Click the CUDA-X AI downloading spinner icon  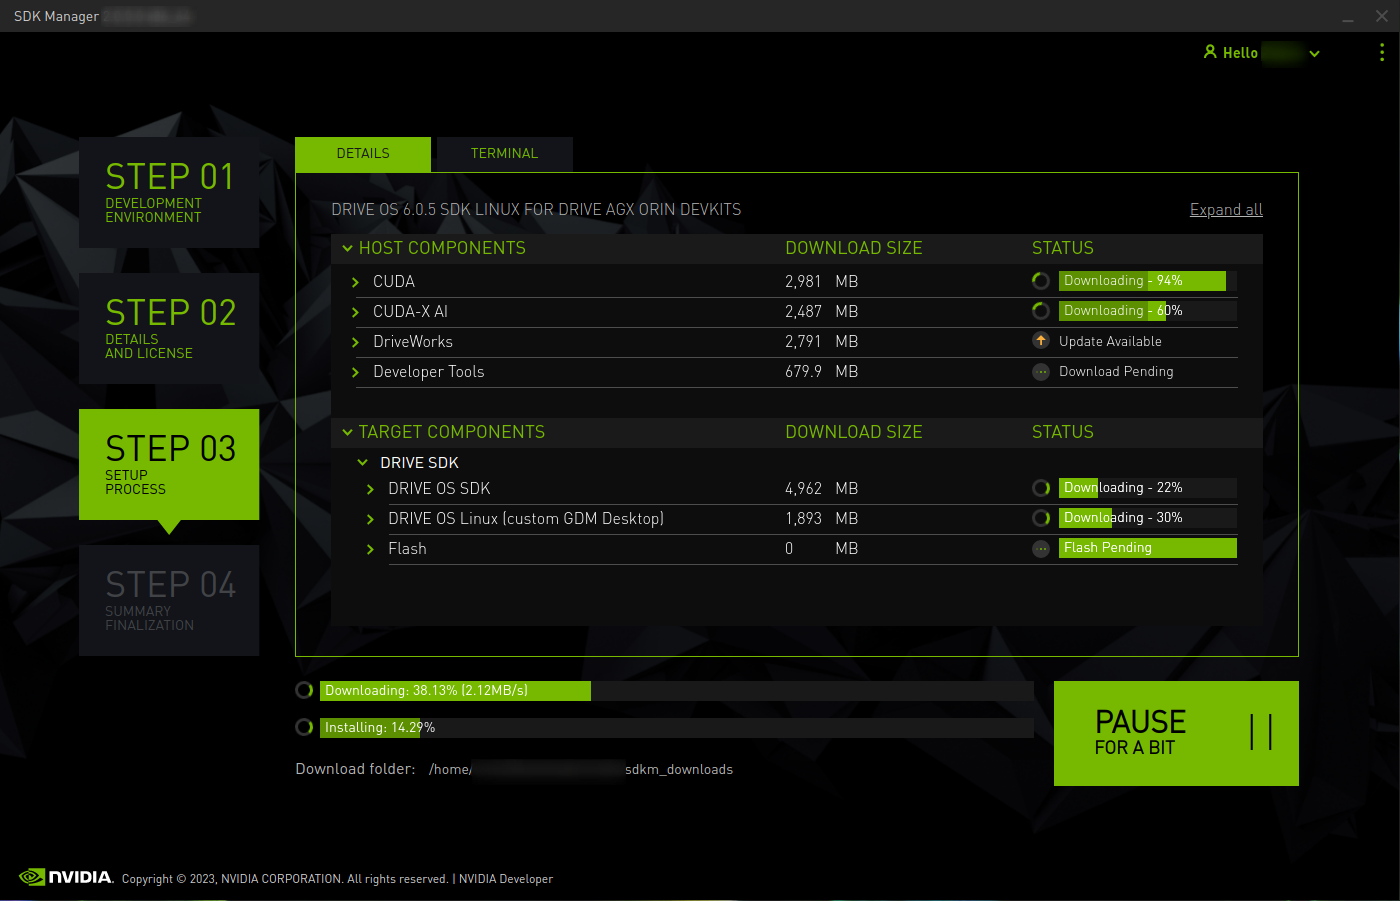point(1041,311)
